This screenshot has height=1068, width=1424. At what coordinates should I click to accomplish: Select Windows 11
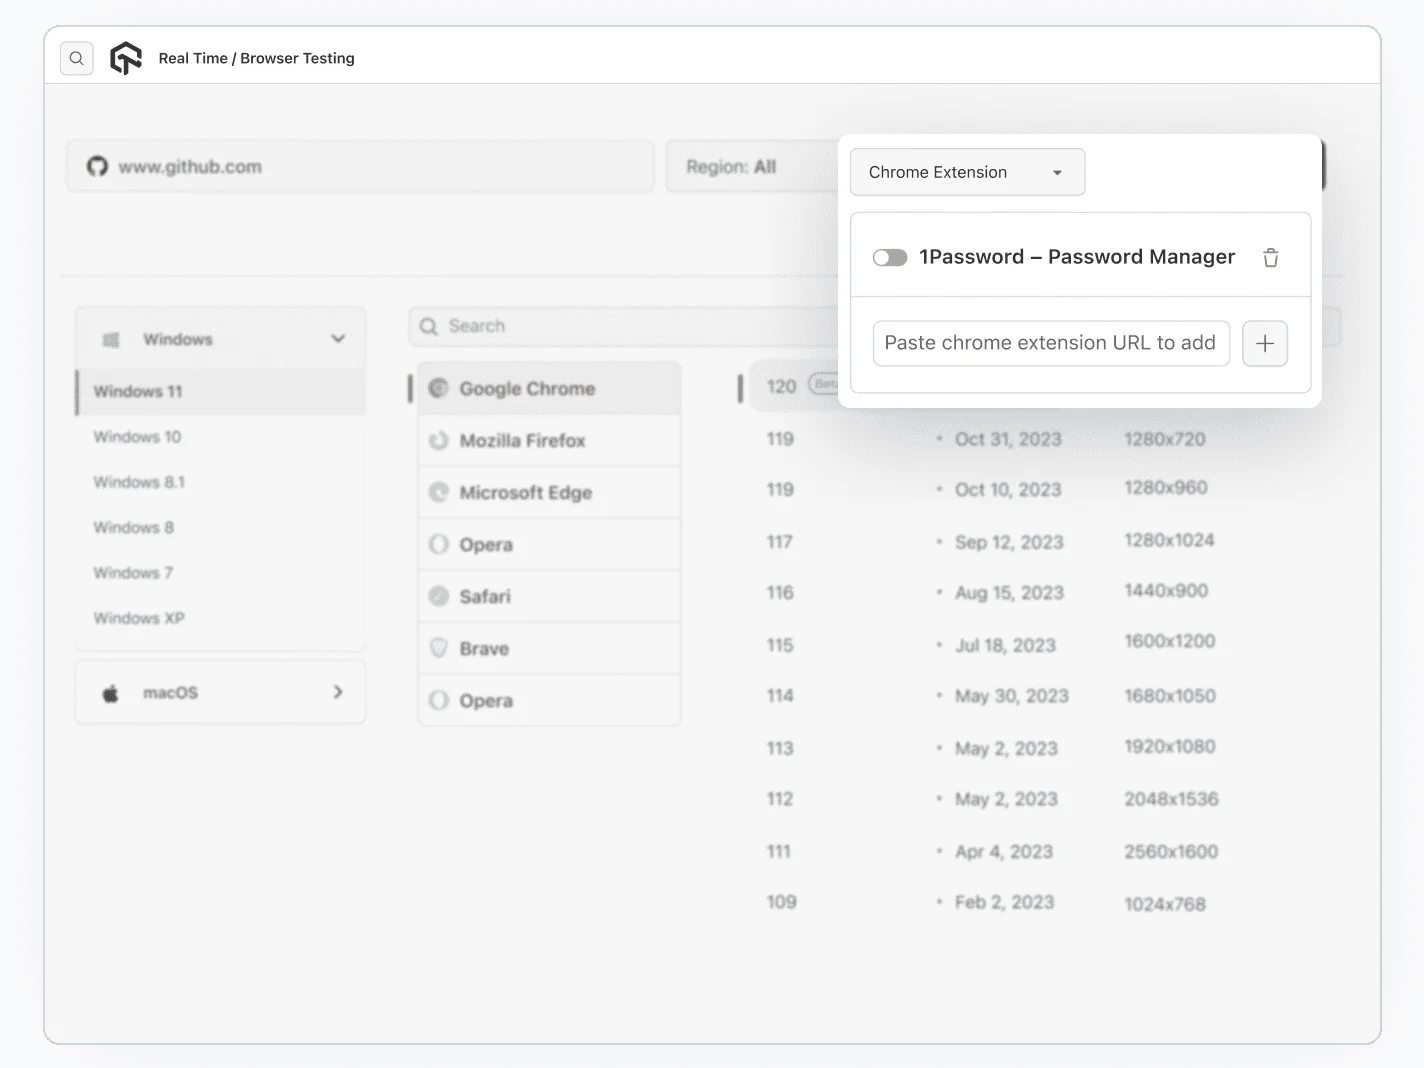tap(220, 391)
